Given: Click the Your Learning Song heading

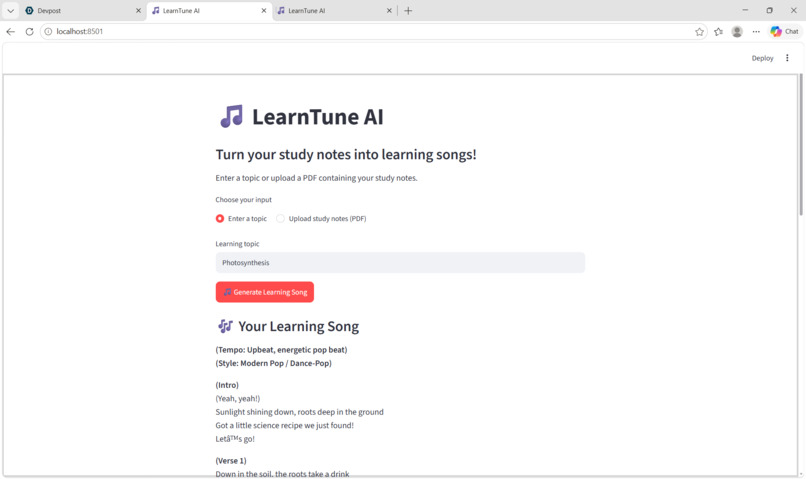Looking at the screenshot, I should pyautogui.click(x=299, y=326).
